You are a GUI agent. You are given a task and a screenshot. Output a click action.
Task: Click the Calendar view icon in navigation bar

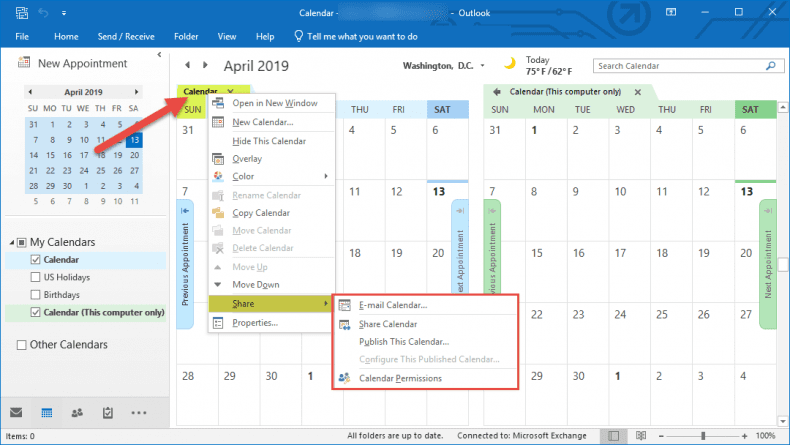click(47, 412)
